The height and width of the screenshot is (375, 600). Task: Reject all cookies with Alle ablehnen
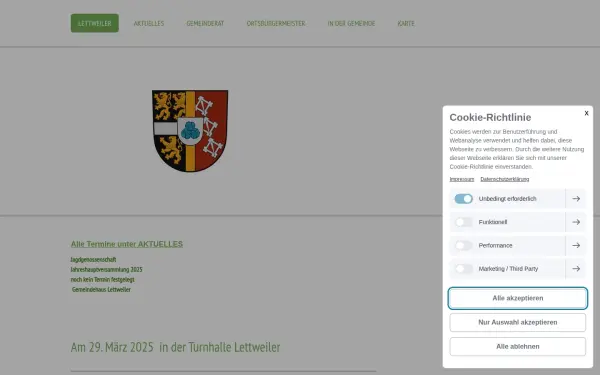pos(517,346)
